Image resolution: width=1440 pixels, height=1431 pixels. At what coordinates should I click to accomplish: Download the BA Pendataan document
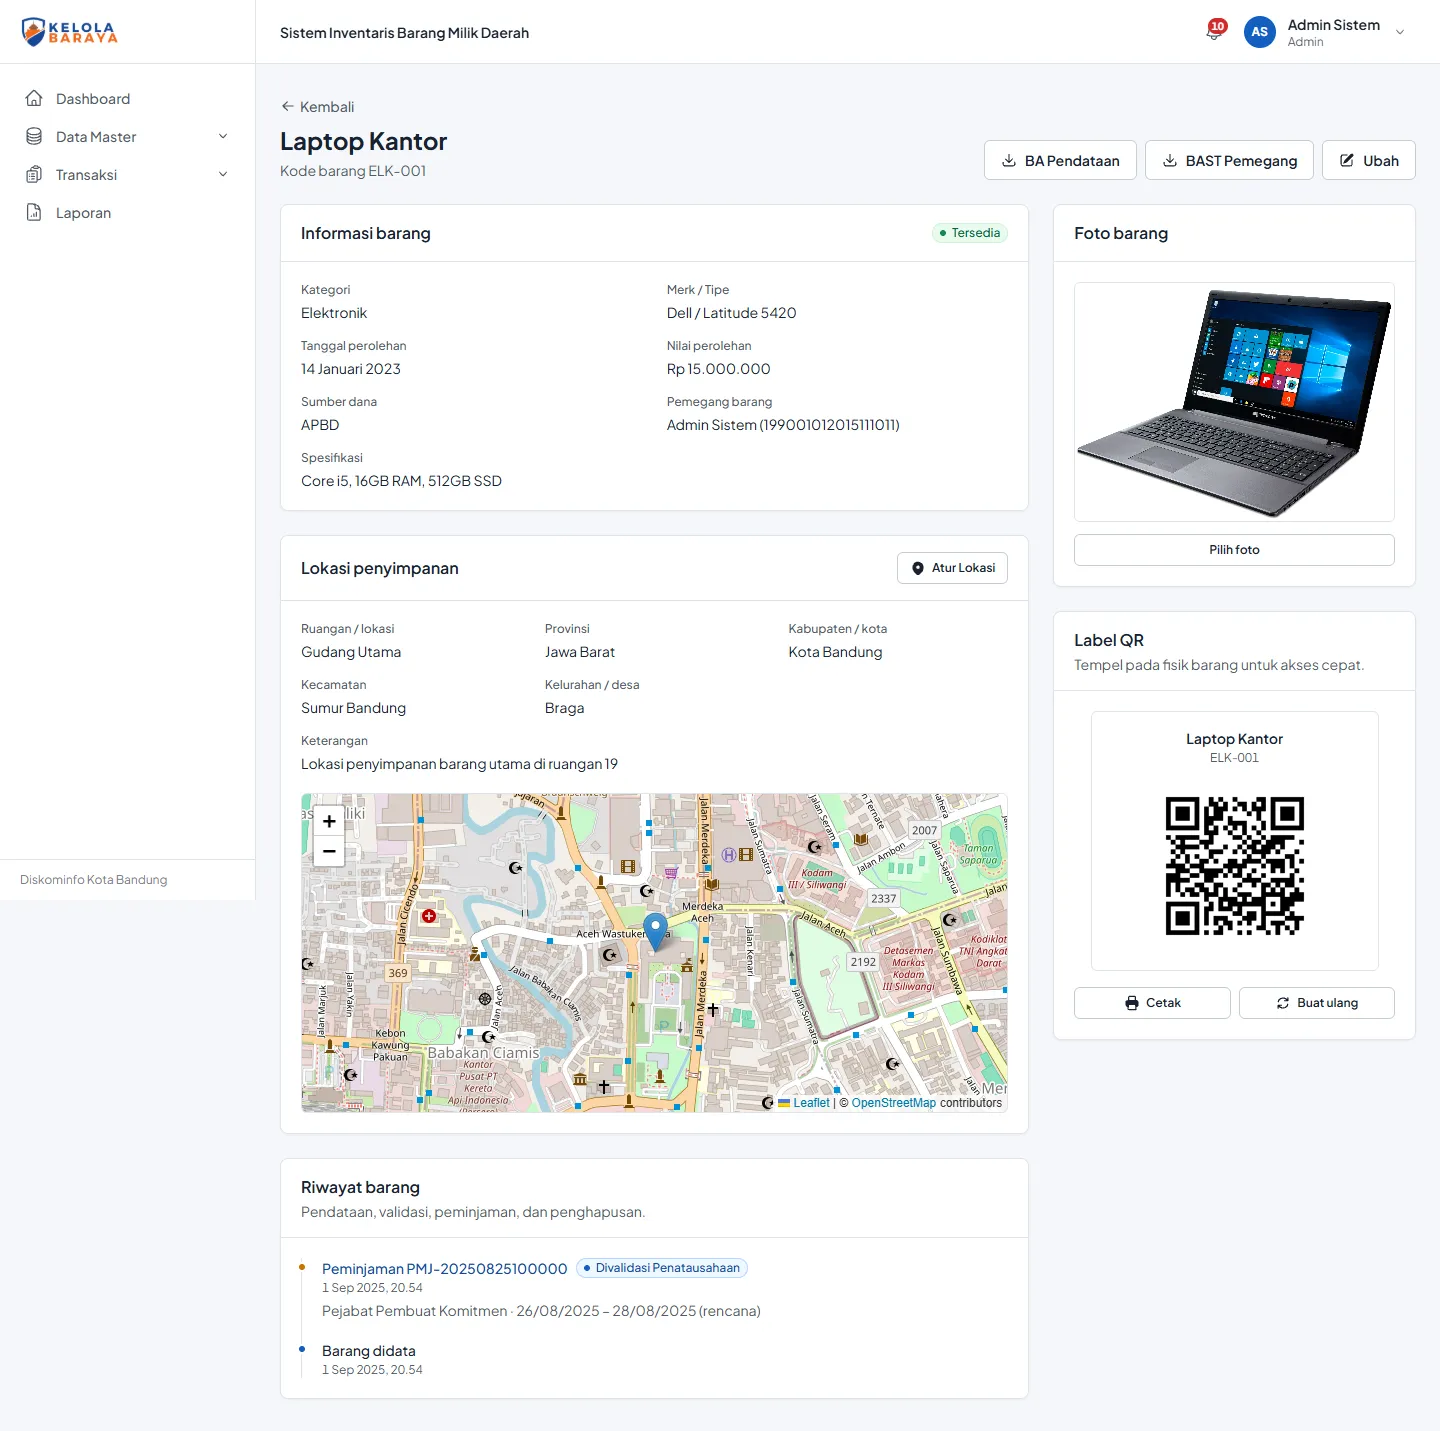(1060, 160)
